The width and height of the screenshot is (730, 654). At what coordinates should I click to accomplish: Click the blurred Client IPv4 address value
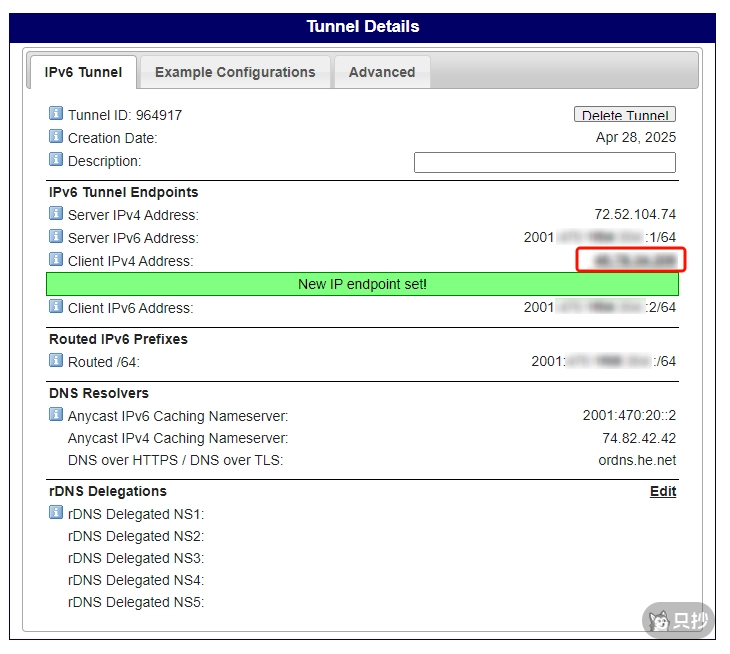[x=635, y=261]
